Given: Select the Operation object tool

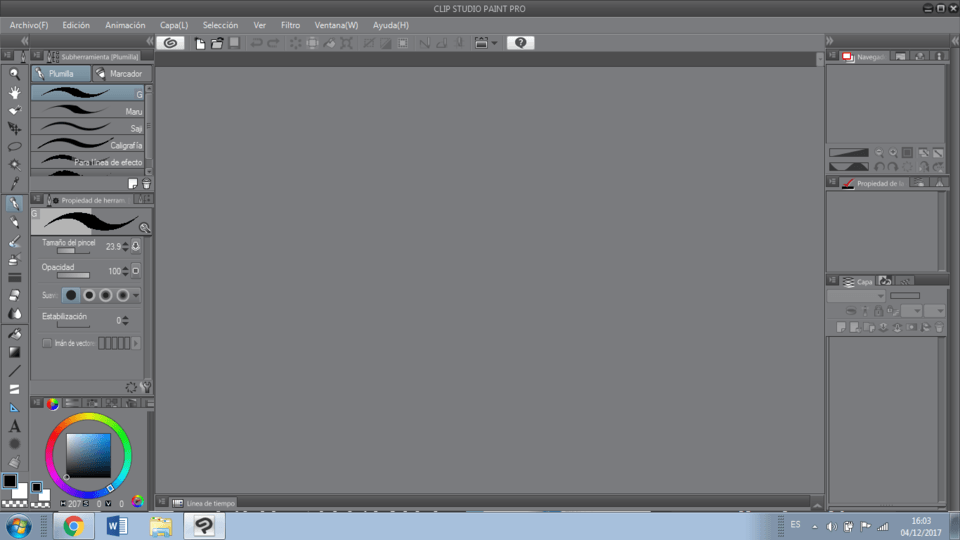Looking at the screenshot, I should (x=14, y=110).
